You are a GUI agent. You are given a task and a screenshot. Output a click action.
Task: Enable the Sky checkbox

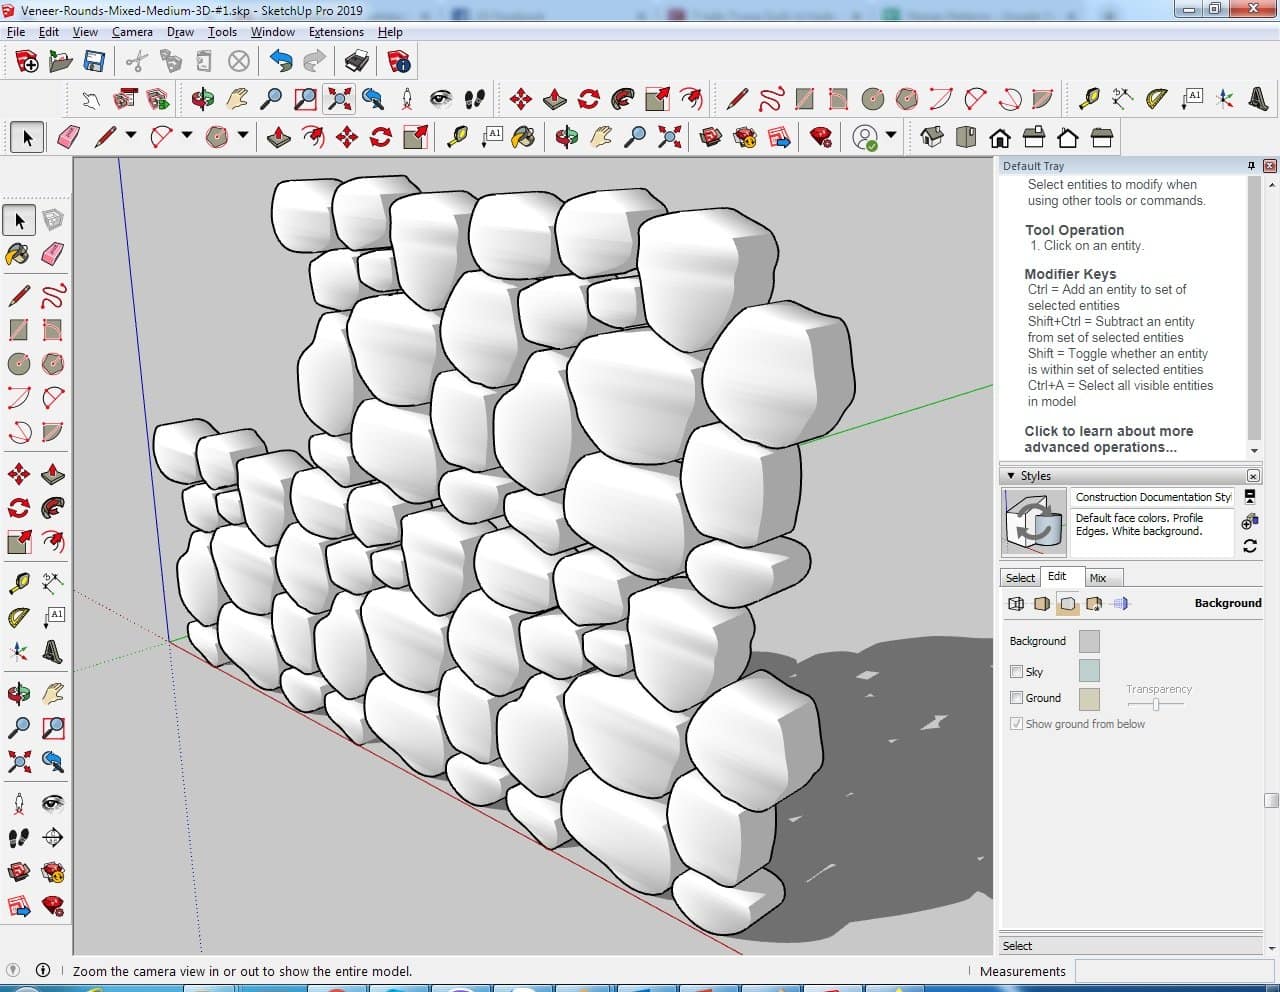(1016, 672)
